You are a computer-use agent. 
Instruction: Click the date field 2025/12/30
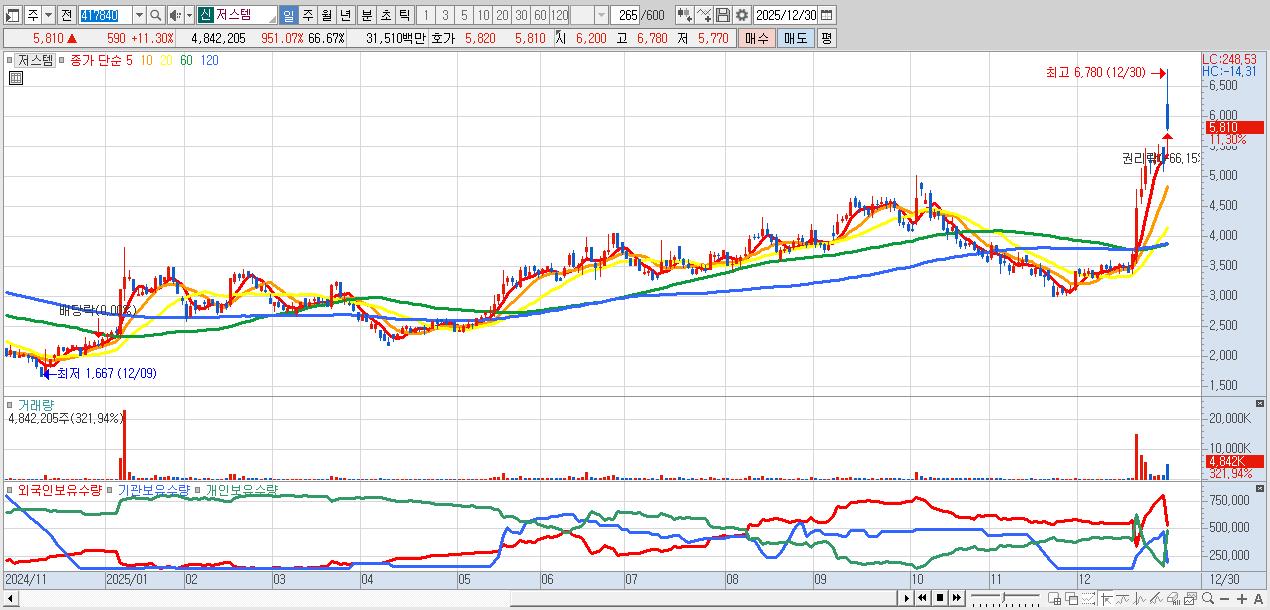pos(786,15)
